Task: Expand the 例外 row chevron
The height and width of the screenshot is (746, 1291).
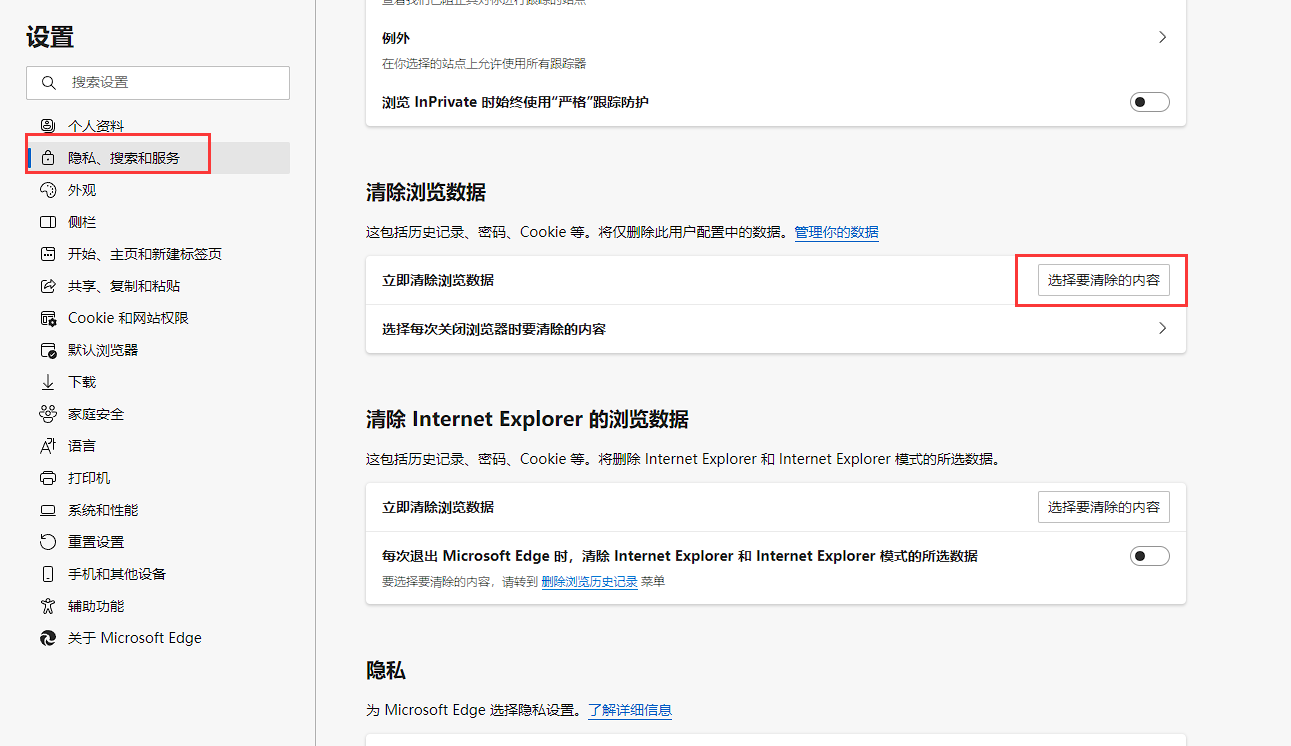Action: pos(1162,37)
